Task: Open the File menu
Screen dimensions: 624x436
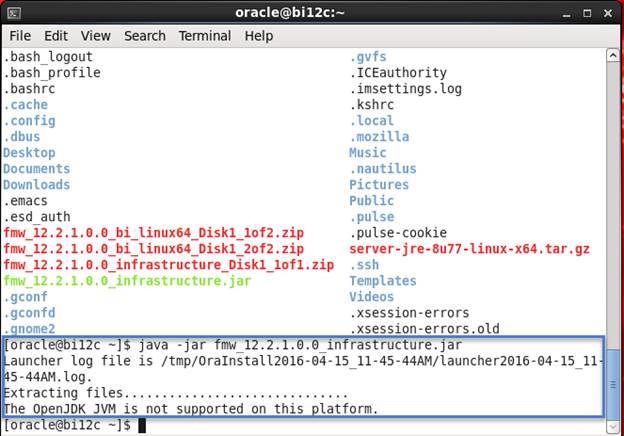Action: pos(20,36)
